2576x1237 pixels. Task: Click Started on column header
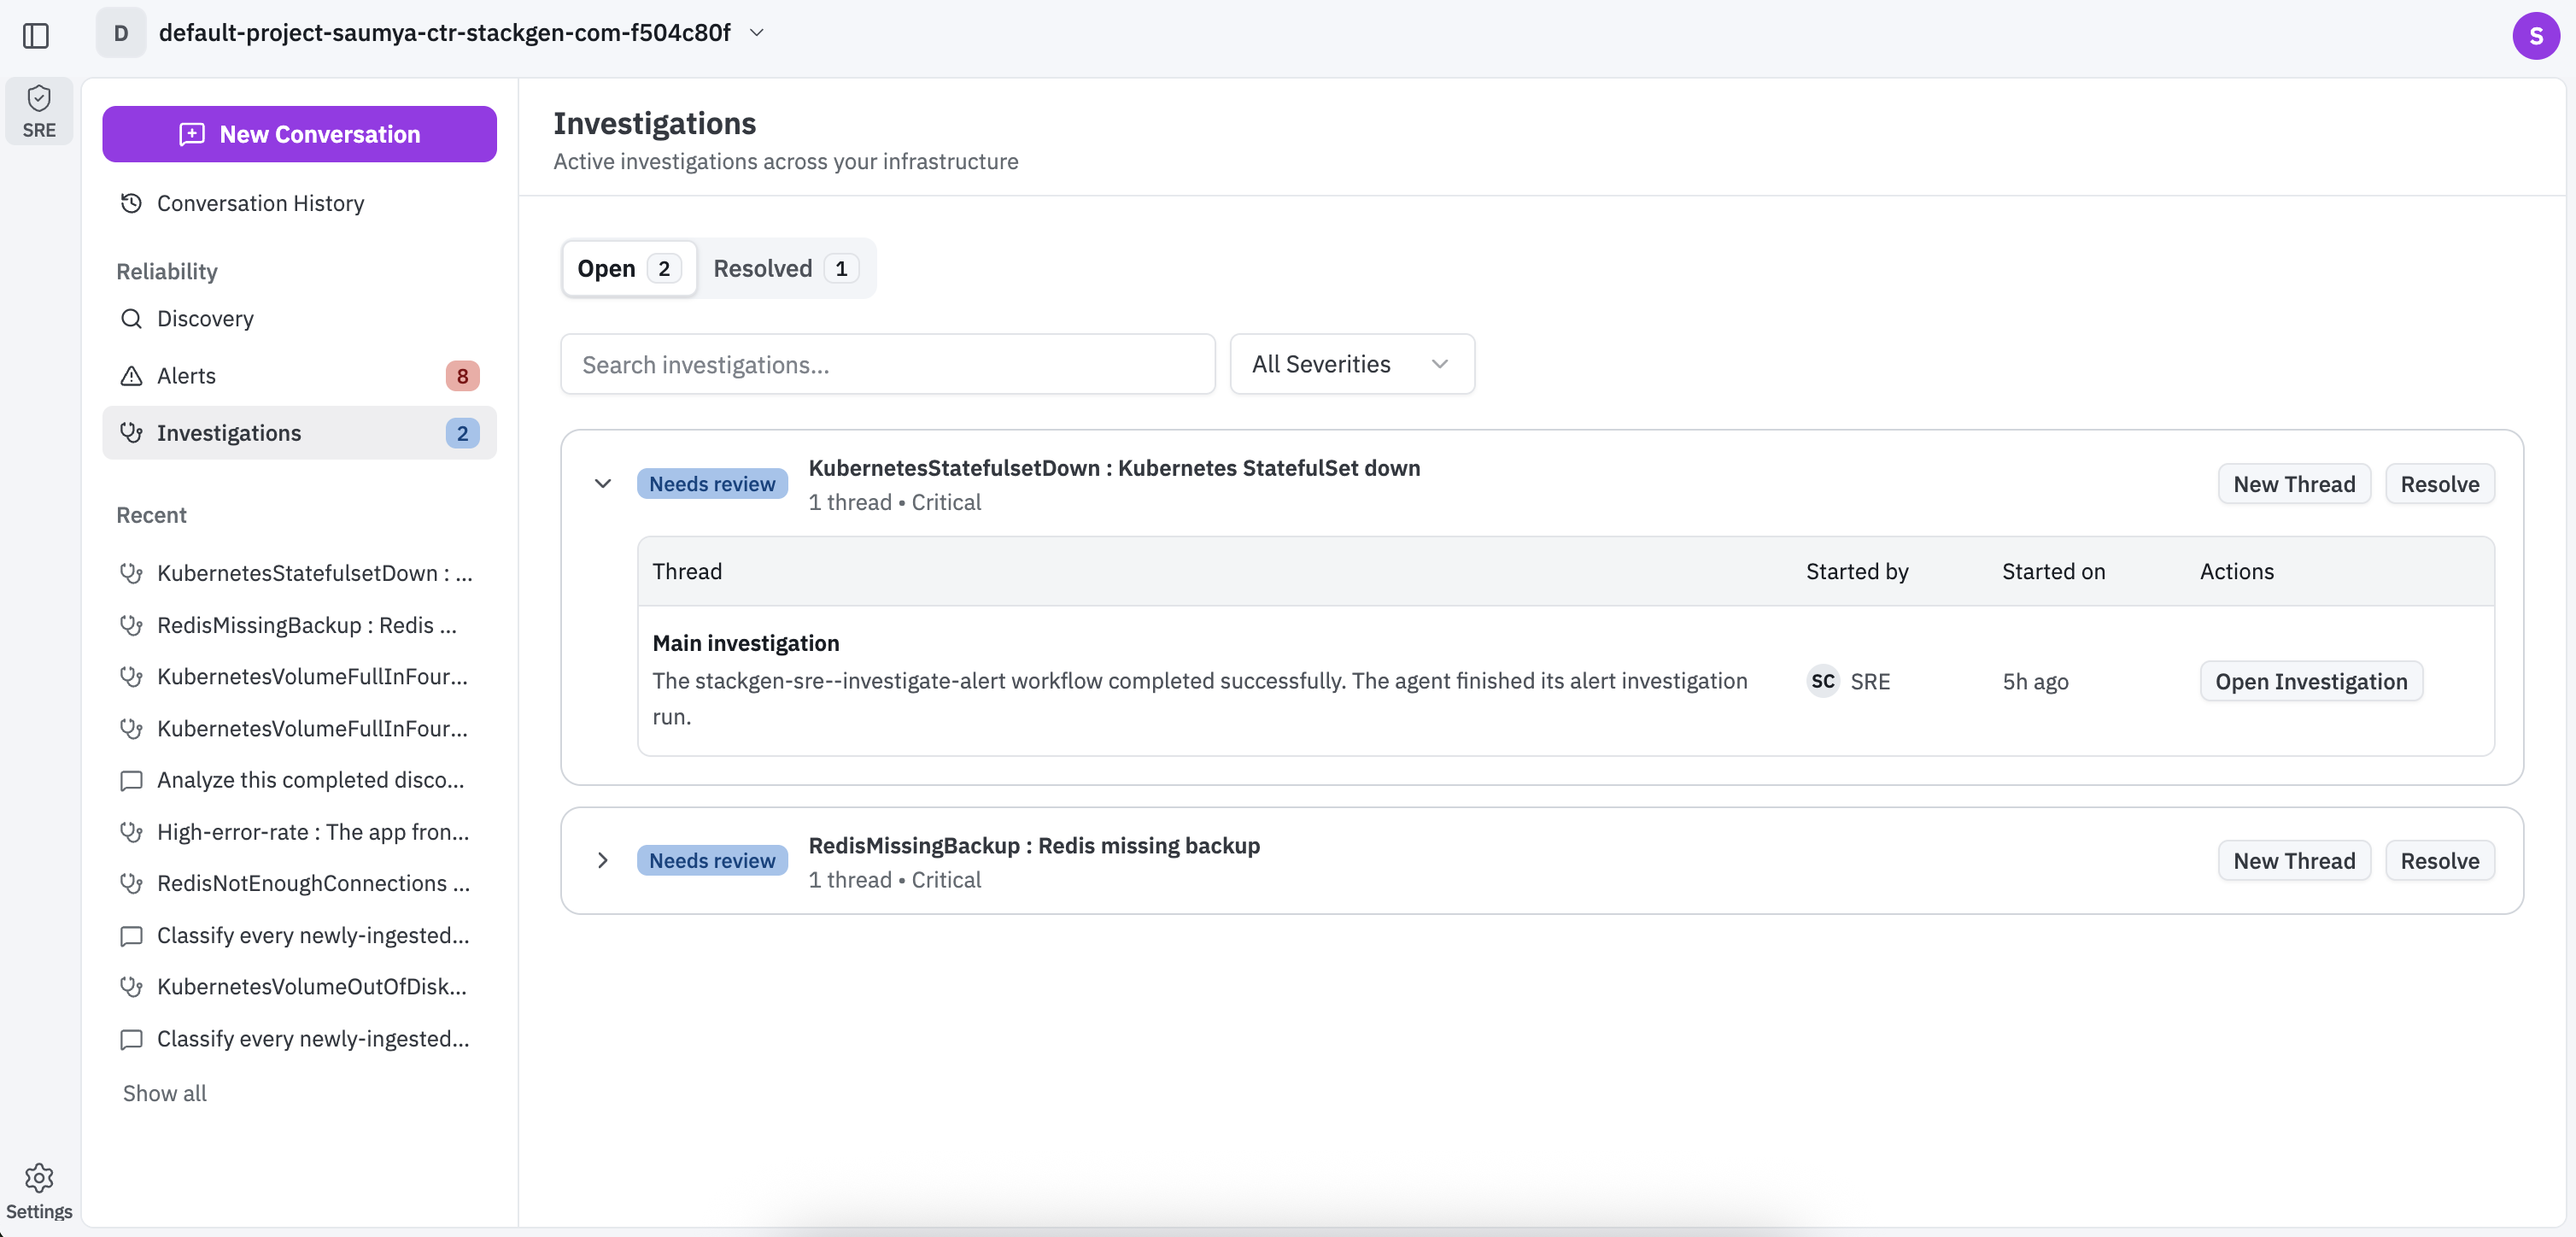2053,571
